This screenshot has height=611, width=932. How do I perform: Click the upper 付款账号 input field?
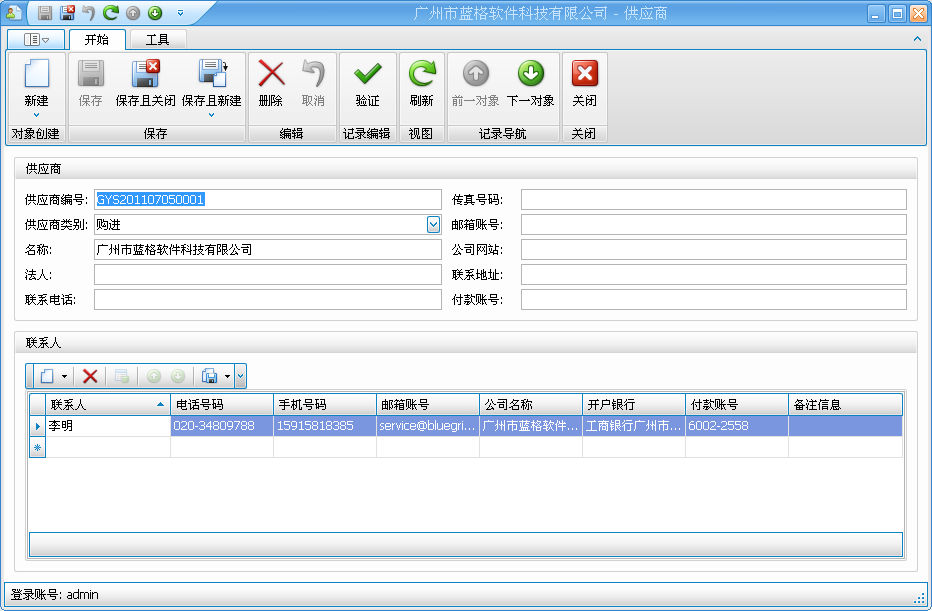pyautogui.click(x=713, y=300)
